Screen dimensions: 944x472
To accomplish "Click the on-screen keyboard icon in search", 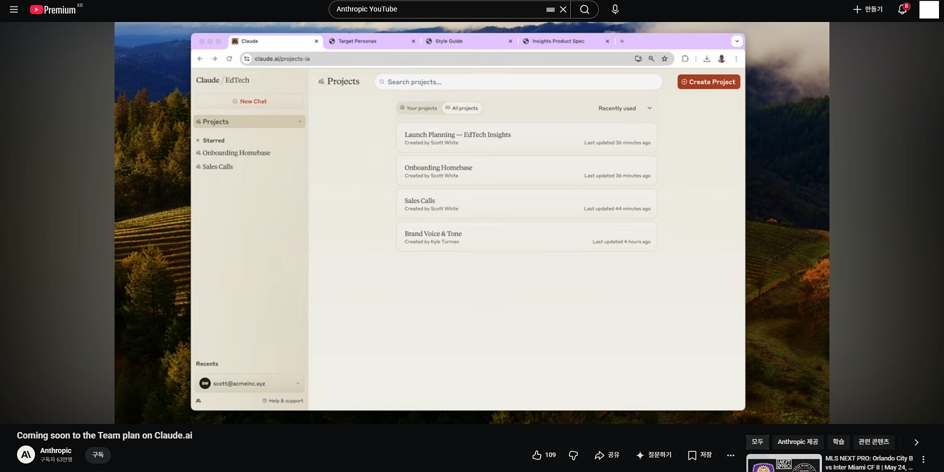I will [550, 10].
